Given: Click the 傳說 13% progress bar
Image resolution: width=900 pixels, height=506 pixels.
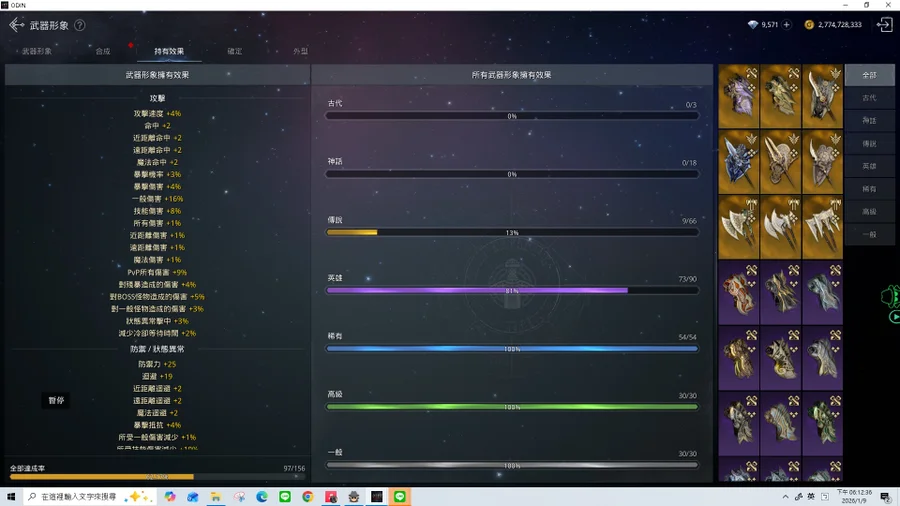Looking at the screenshot, I should click(512, 233).
